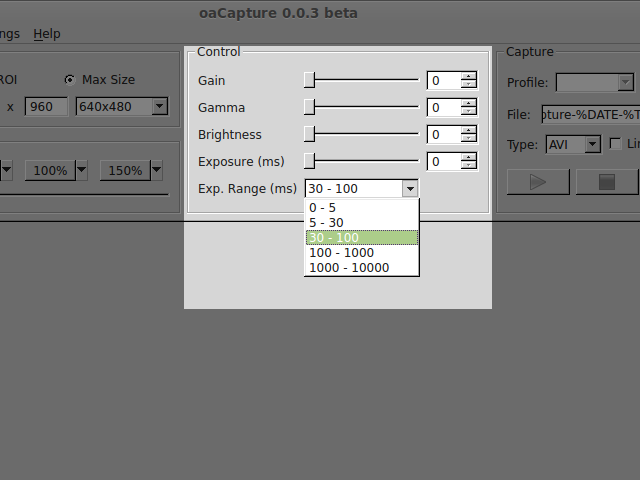Viewport: 640px width, 480px height.
Task: Select the Max Size radio button
Action: (70, 80)
